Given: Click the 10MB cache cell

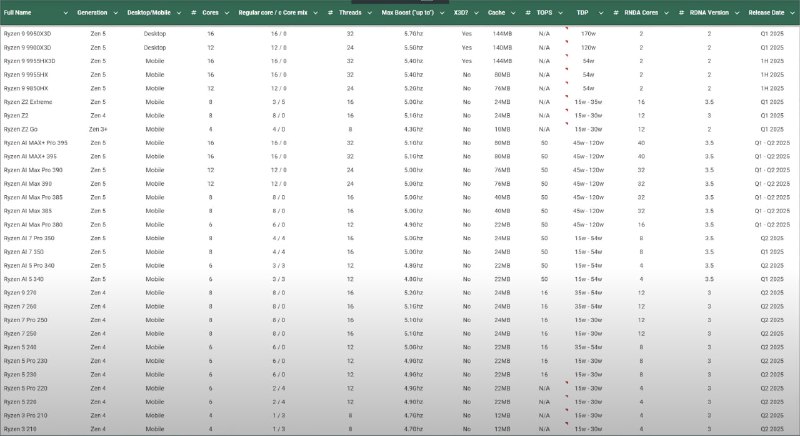Looking at the screenshot, I should pyautogui.click(x=502, y=130).
